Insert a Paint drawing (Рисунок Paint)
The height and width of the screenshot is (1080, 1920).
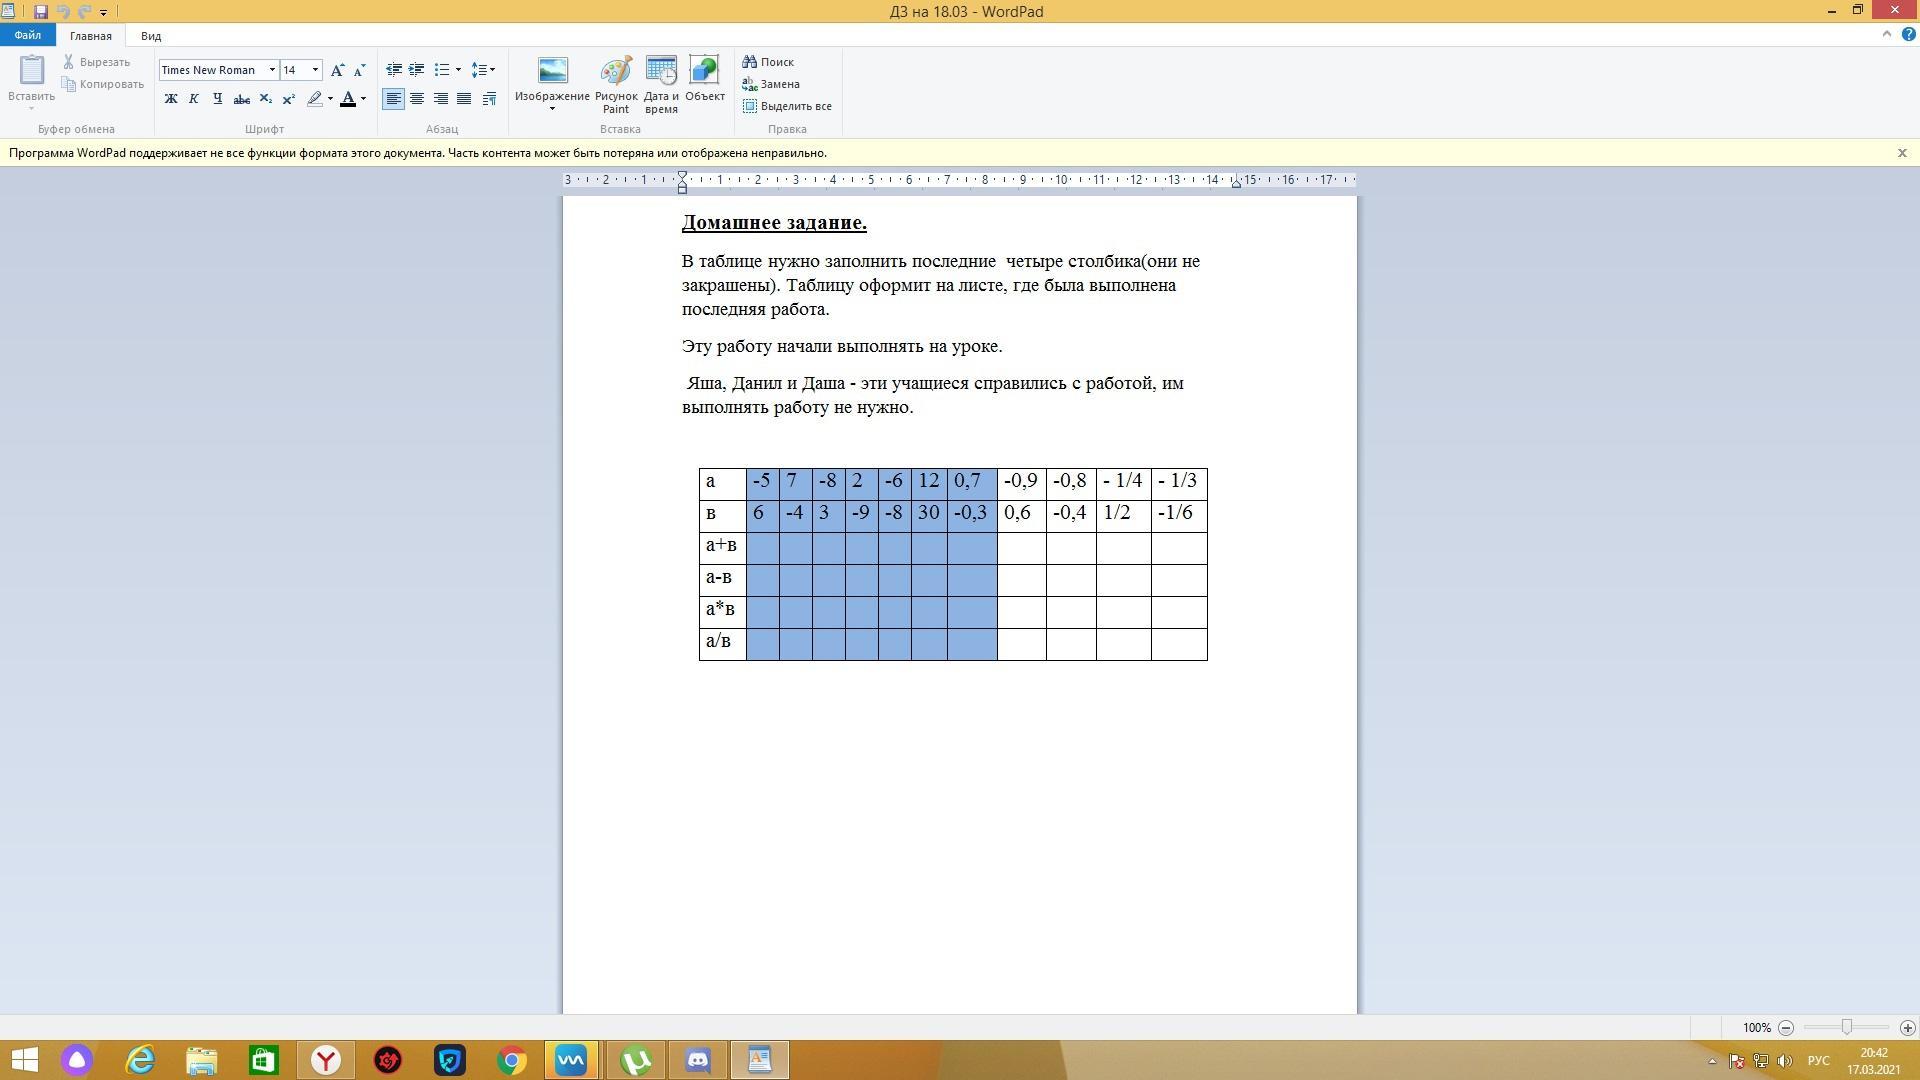click(615, 84)
